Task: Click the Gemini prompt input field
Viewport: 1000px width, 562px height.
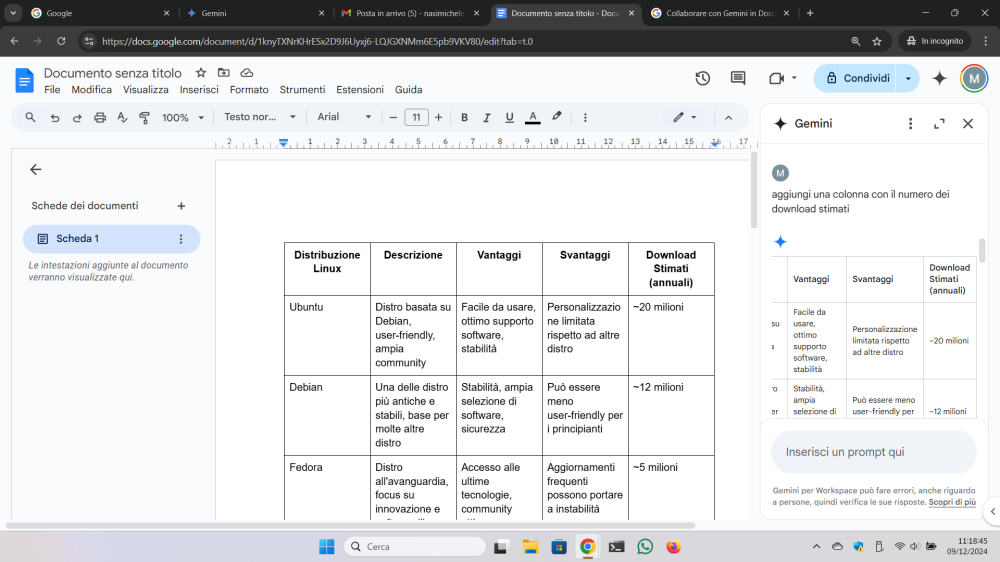Action: tap(874, 452)
